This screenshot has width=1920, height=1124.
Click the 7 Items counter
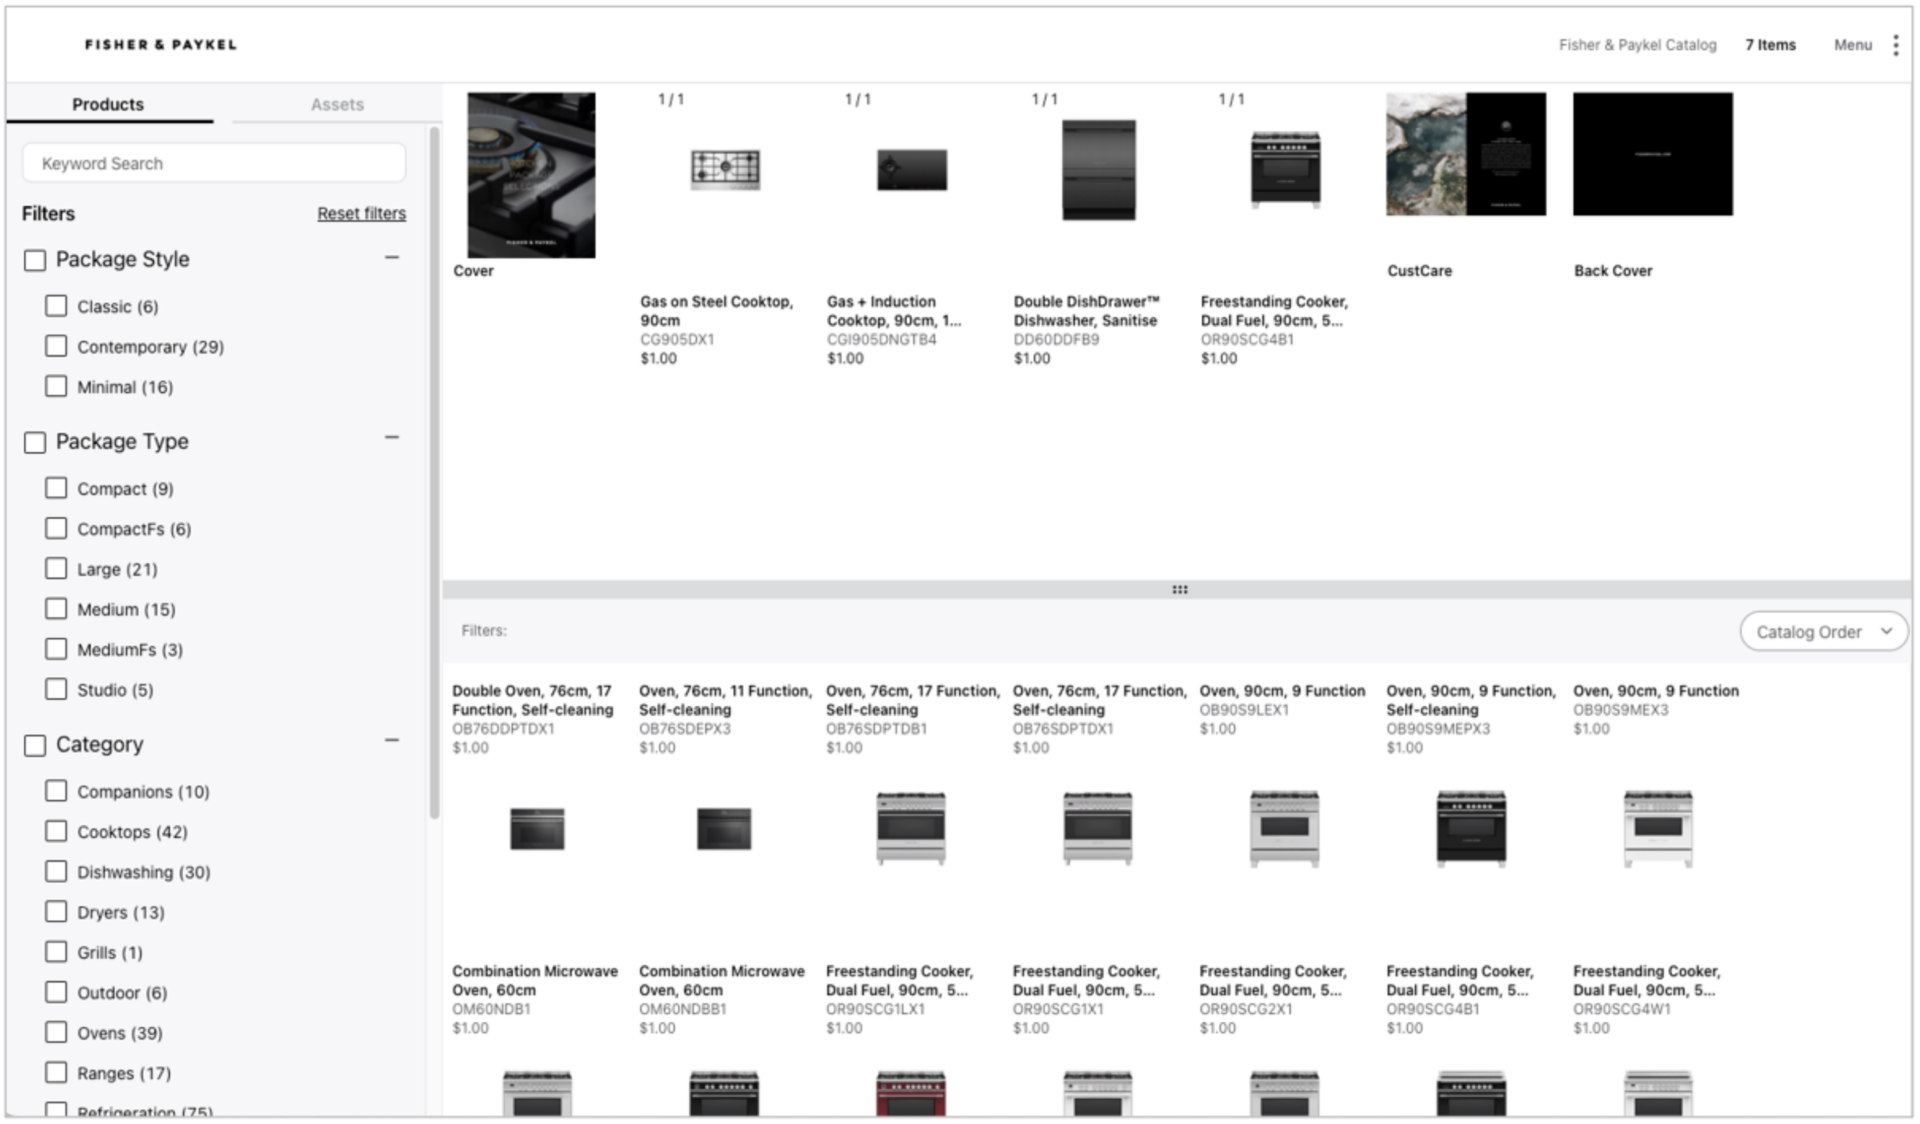point(1770,45)
